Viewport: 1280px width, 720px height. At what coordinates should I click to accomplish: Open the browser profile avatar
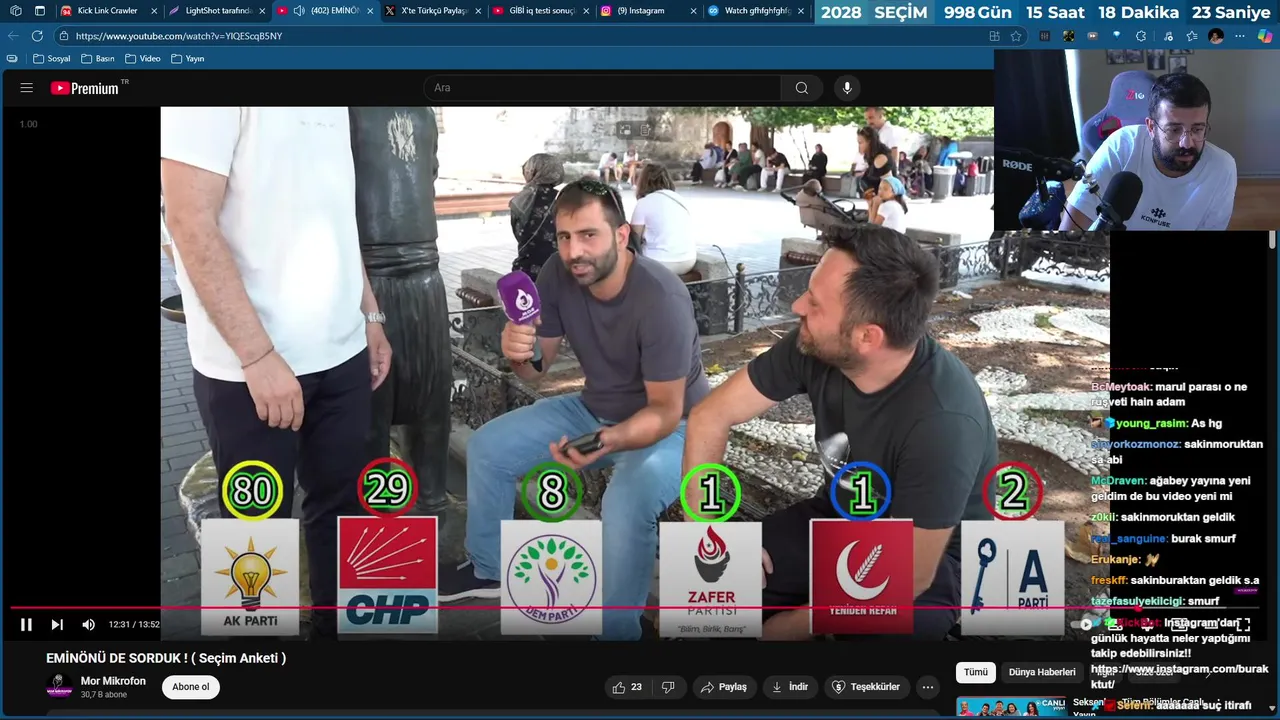[x=1216, y=36]
